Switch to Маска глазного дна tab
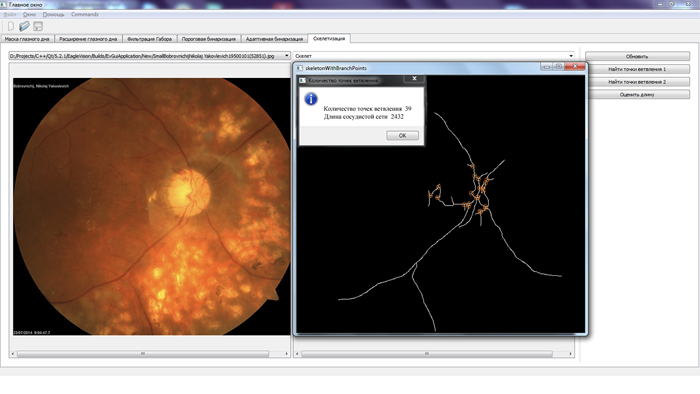The height and width of the screenshot is (394, 700). [27, 39]
